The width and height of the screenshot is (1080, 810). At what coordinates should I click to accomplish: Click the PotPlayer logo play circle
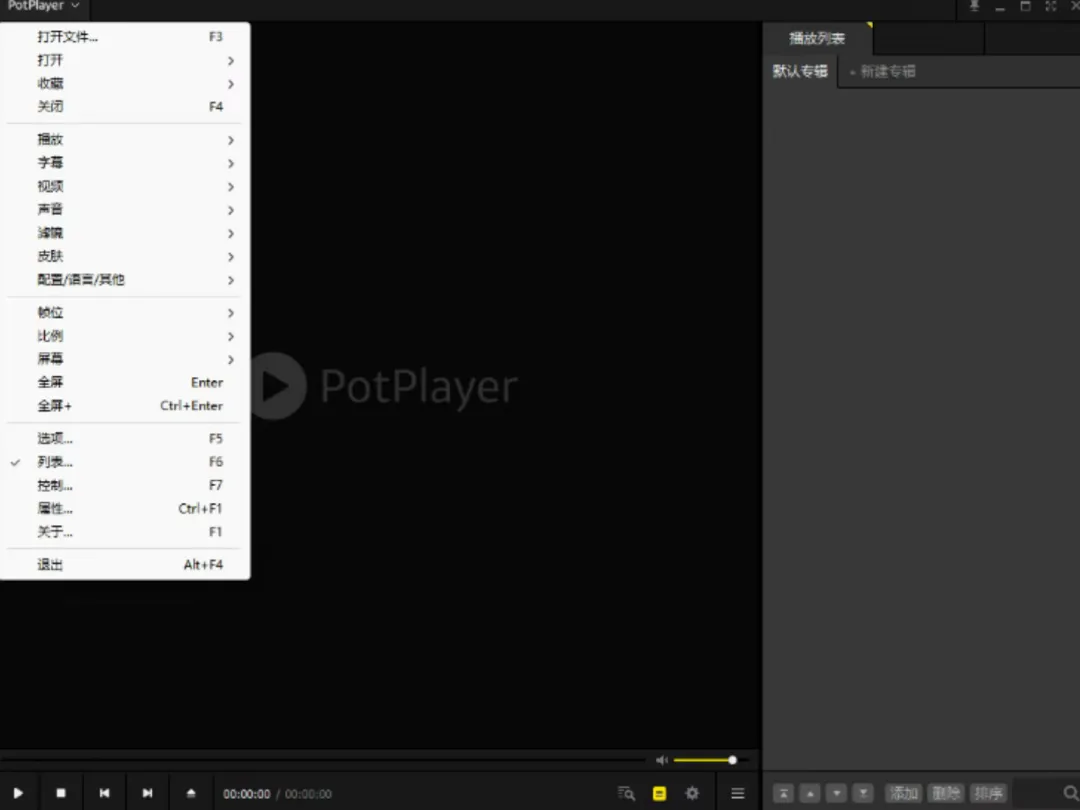click(278, 386)
